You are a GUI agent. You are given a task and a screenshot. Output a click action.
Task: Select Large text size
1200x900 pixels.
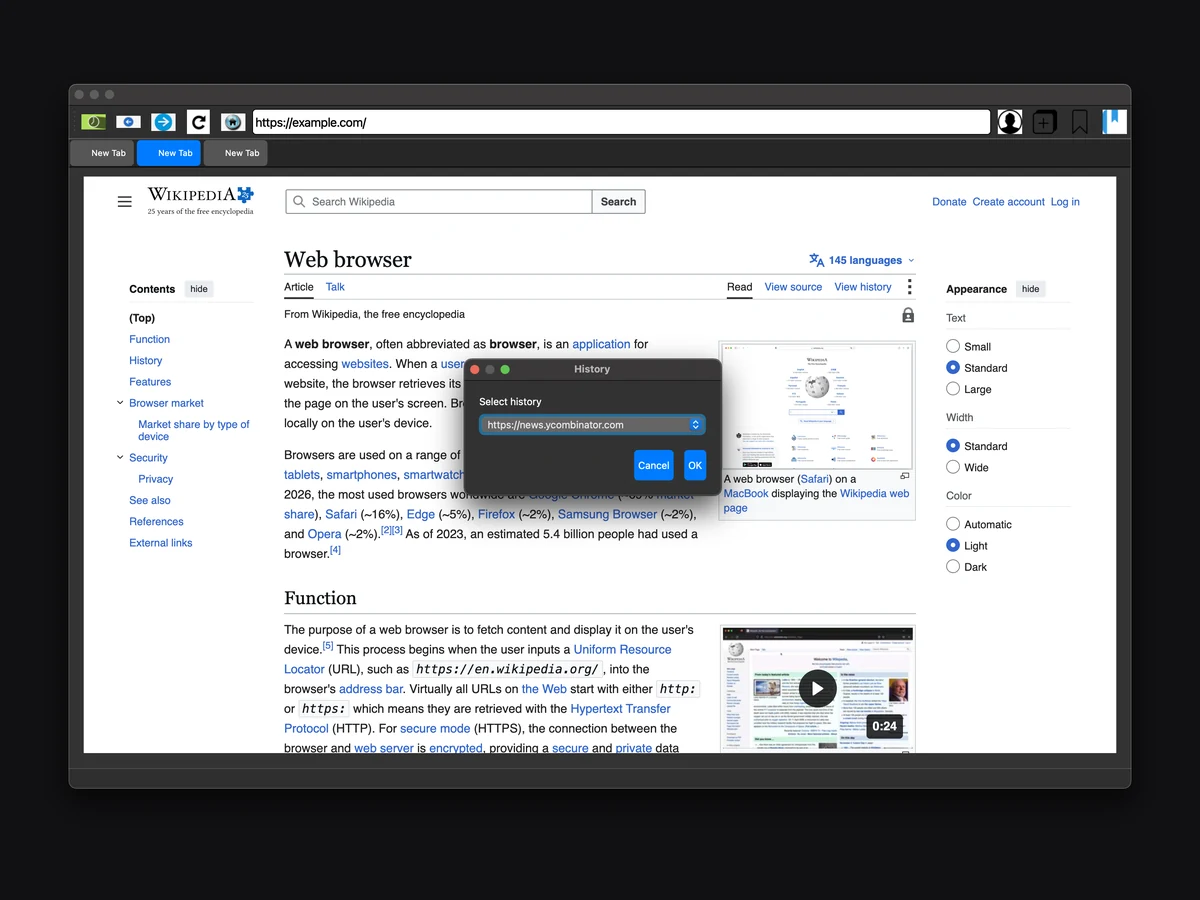point(953,389)
